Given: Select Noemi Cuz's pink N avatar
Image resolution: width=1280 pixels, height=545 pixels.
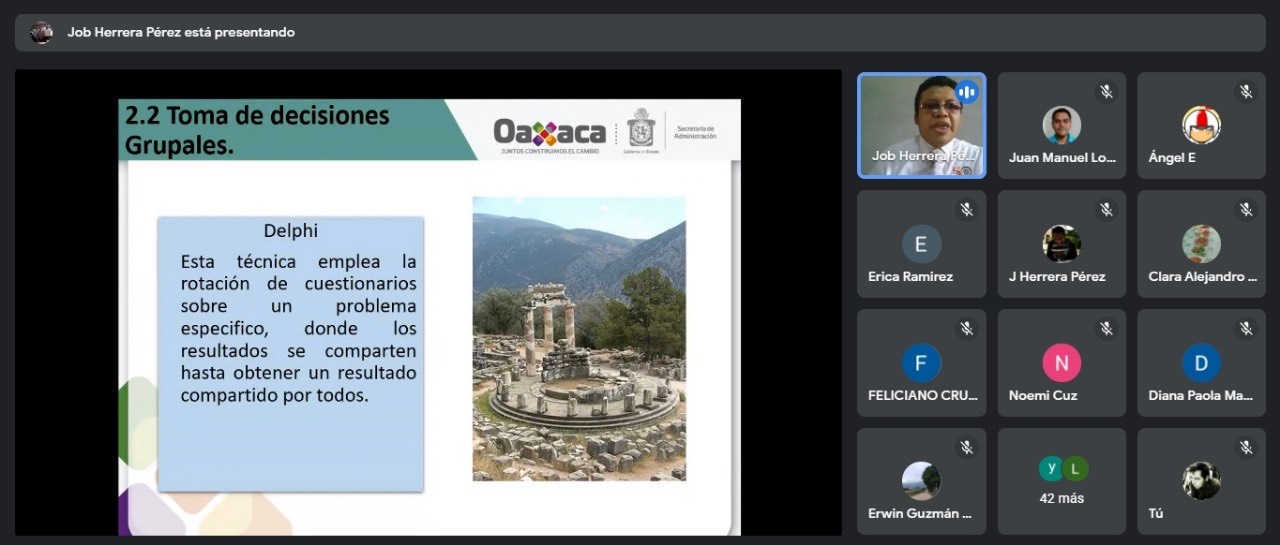Looking at the screenshot, I should [x=1061, y=363].
